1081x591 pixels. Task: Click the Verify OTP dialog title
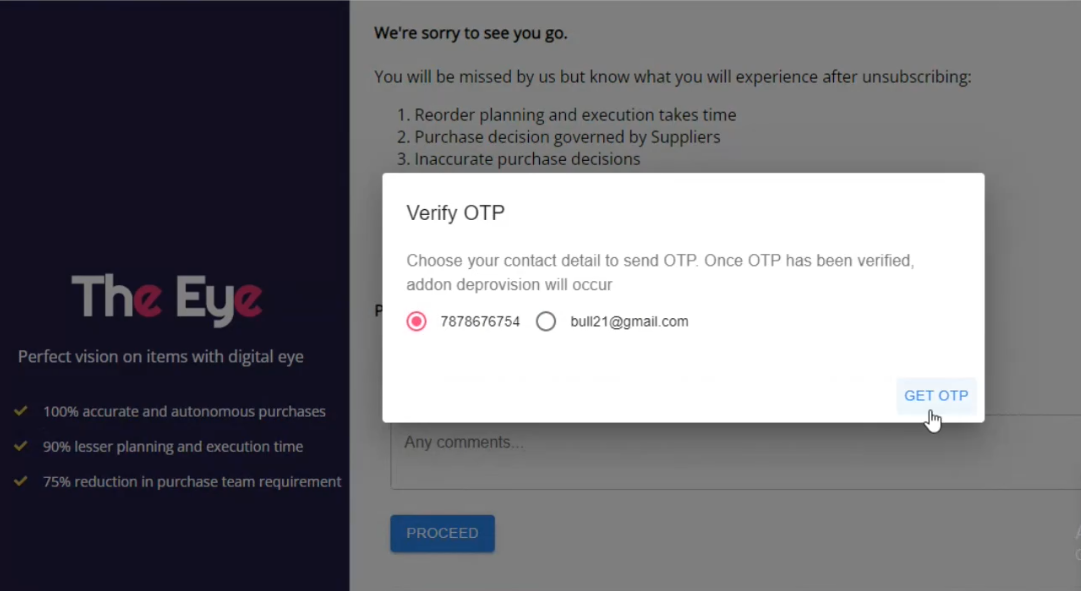coord(455,213)
